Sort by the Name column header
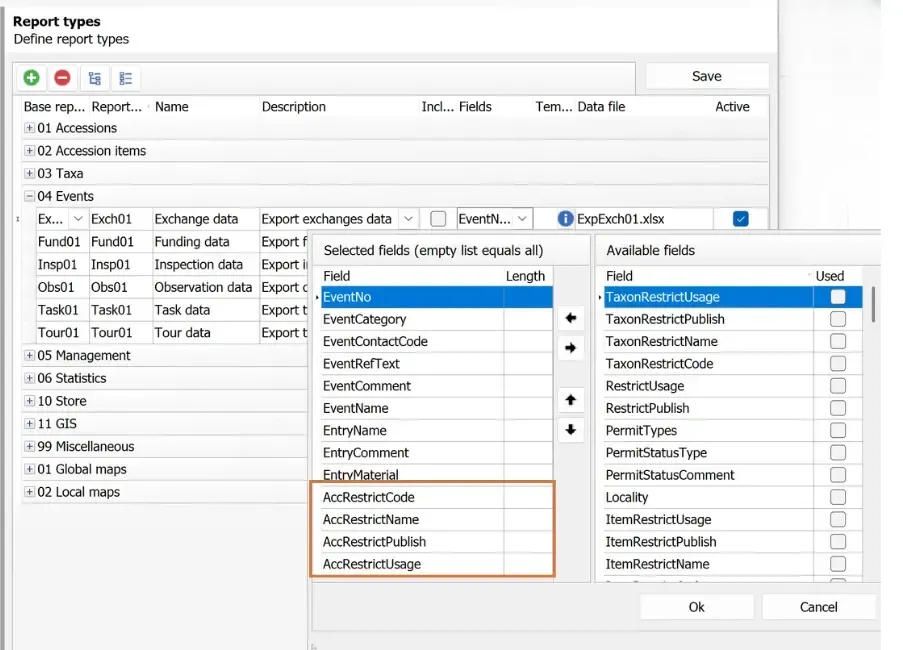 click(172, 107)
